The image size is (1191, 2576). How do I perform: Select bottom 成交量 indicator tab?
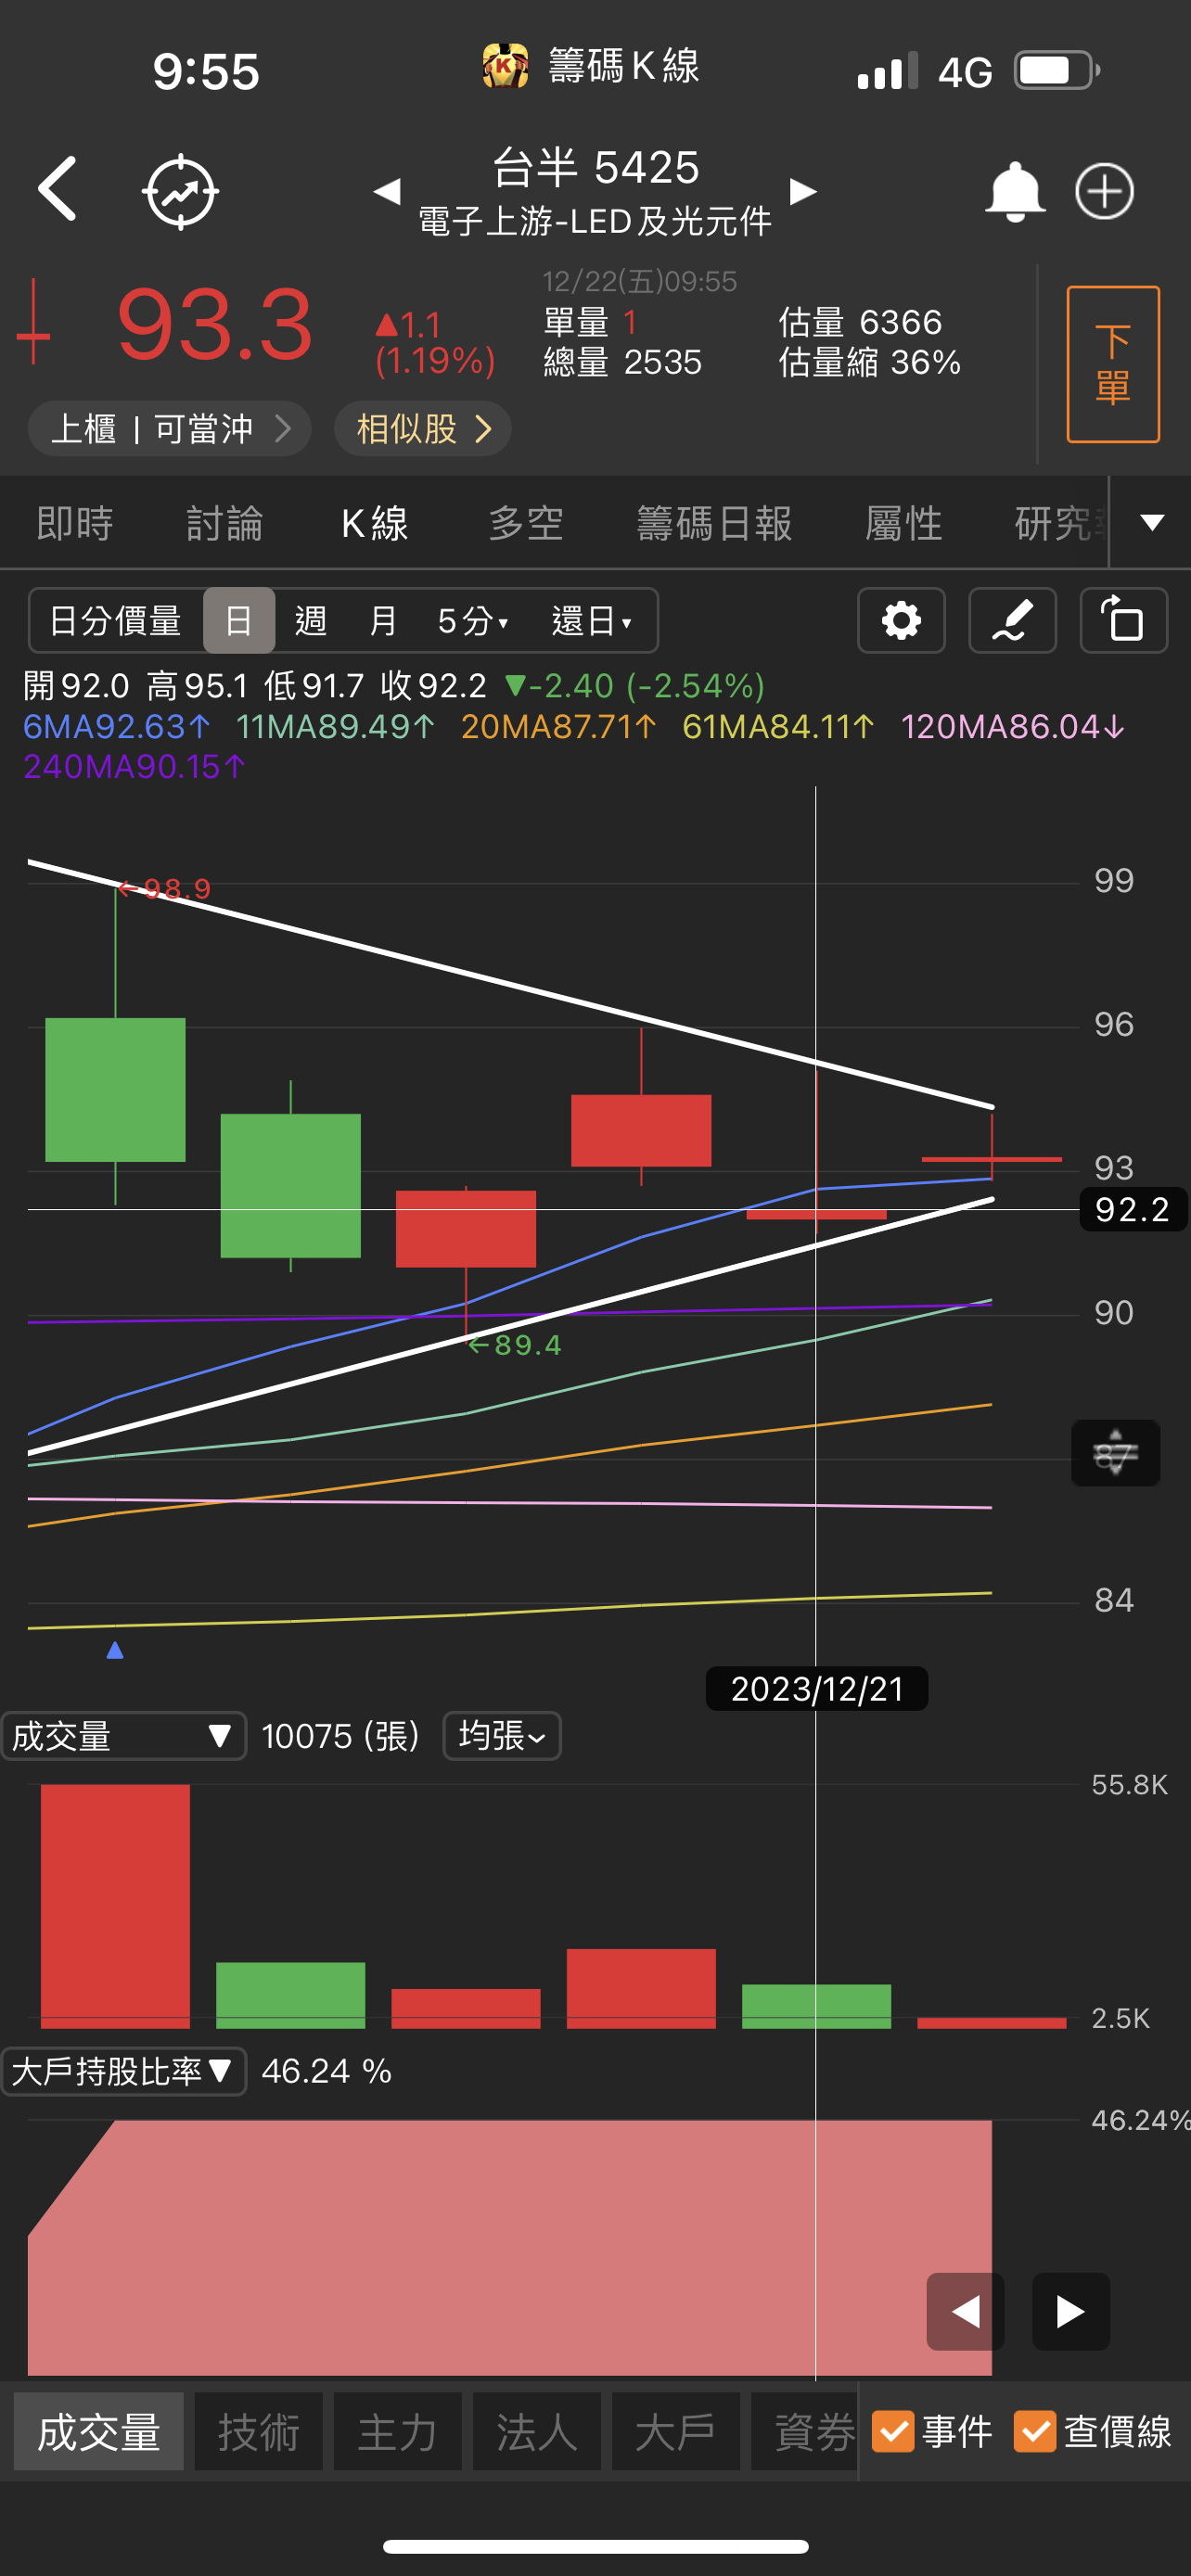pyautogui.click(x=99, y=2431)
